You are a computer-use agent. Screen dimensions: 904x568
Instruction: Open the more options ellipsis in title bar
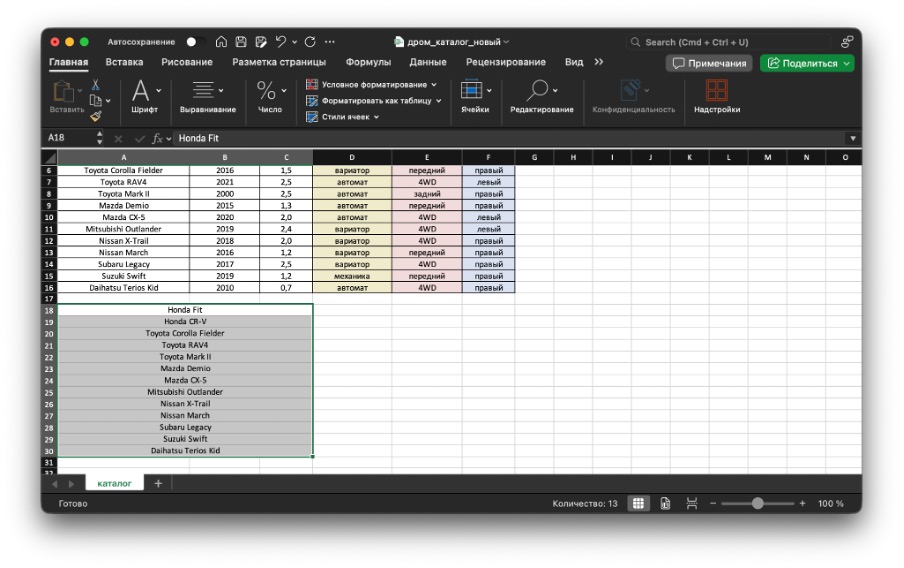click(330, 42)
